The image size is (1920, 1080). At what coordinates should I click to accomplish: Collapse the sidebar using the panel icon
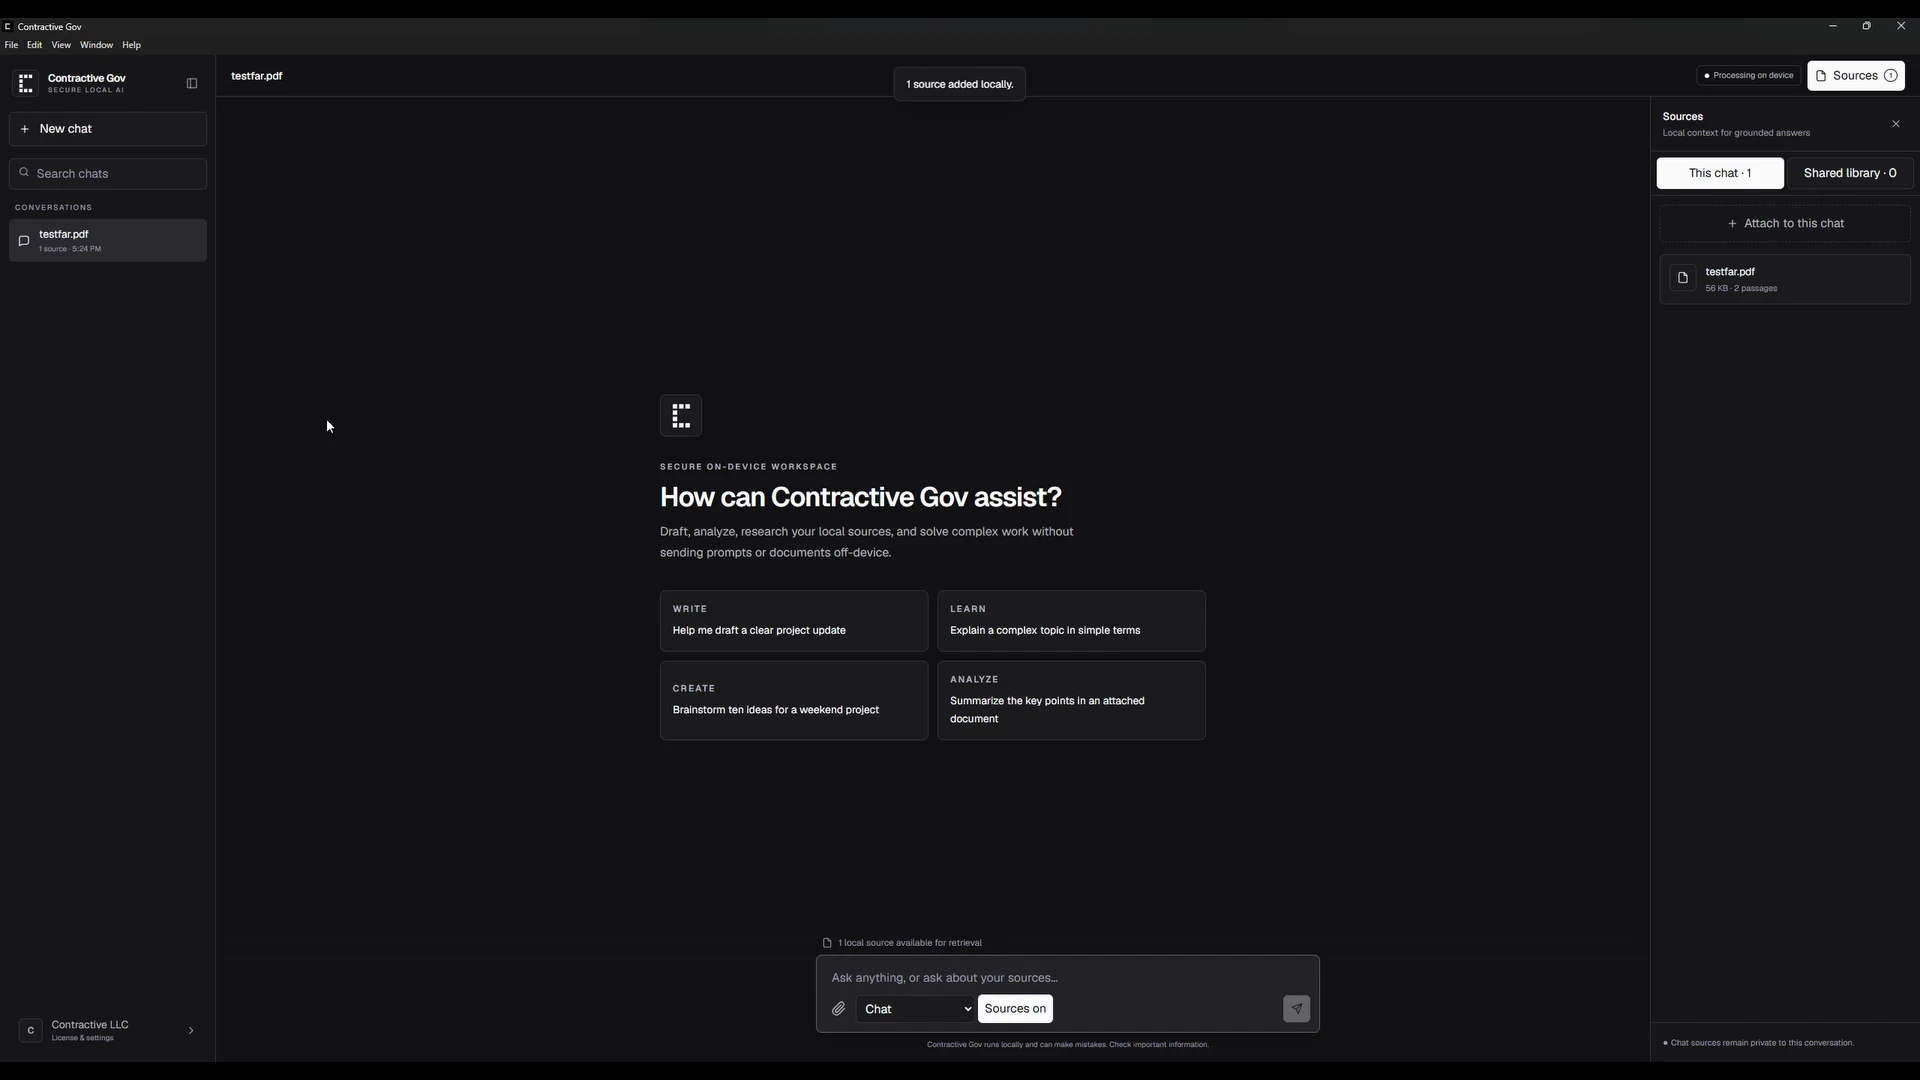pos(192,83)
